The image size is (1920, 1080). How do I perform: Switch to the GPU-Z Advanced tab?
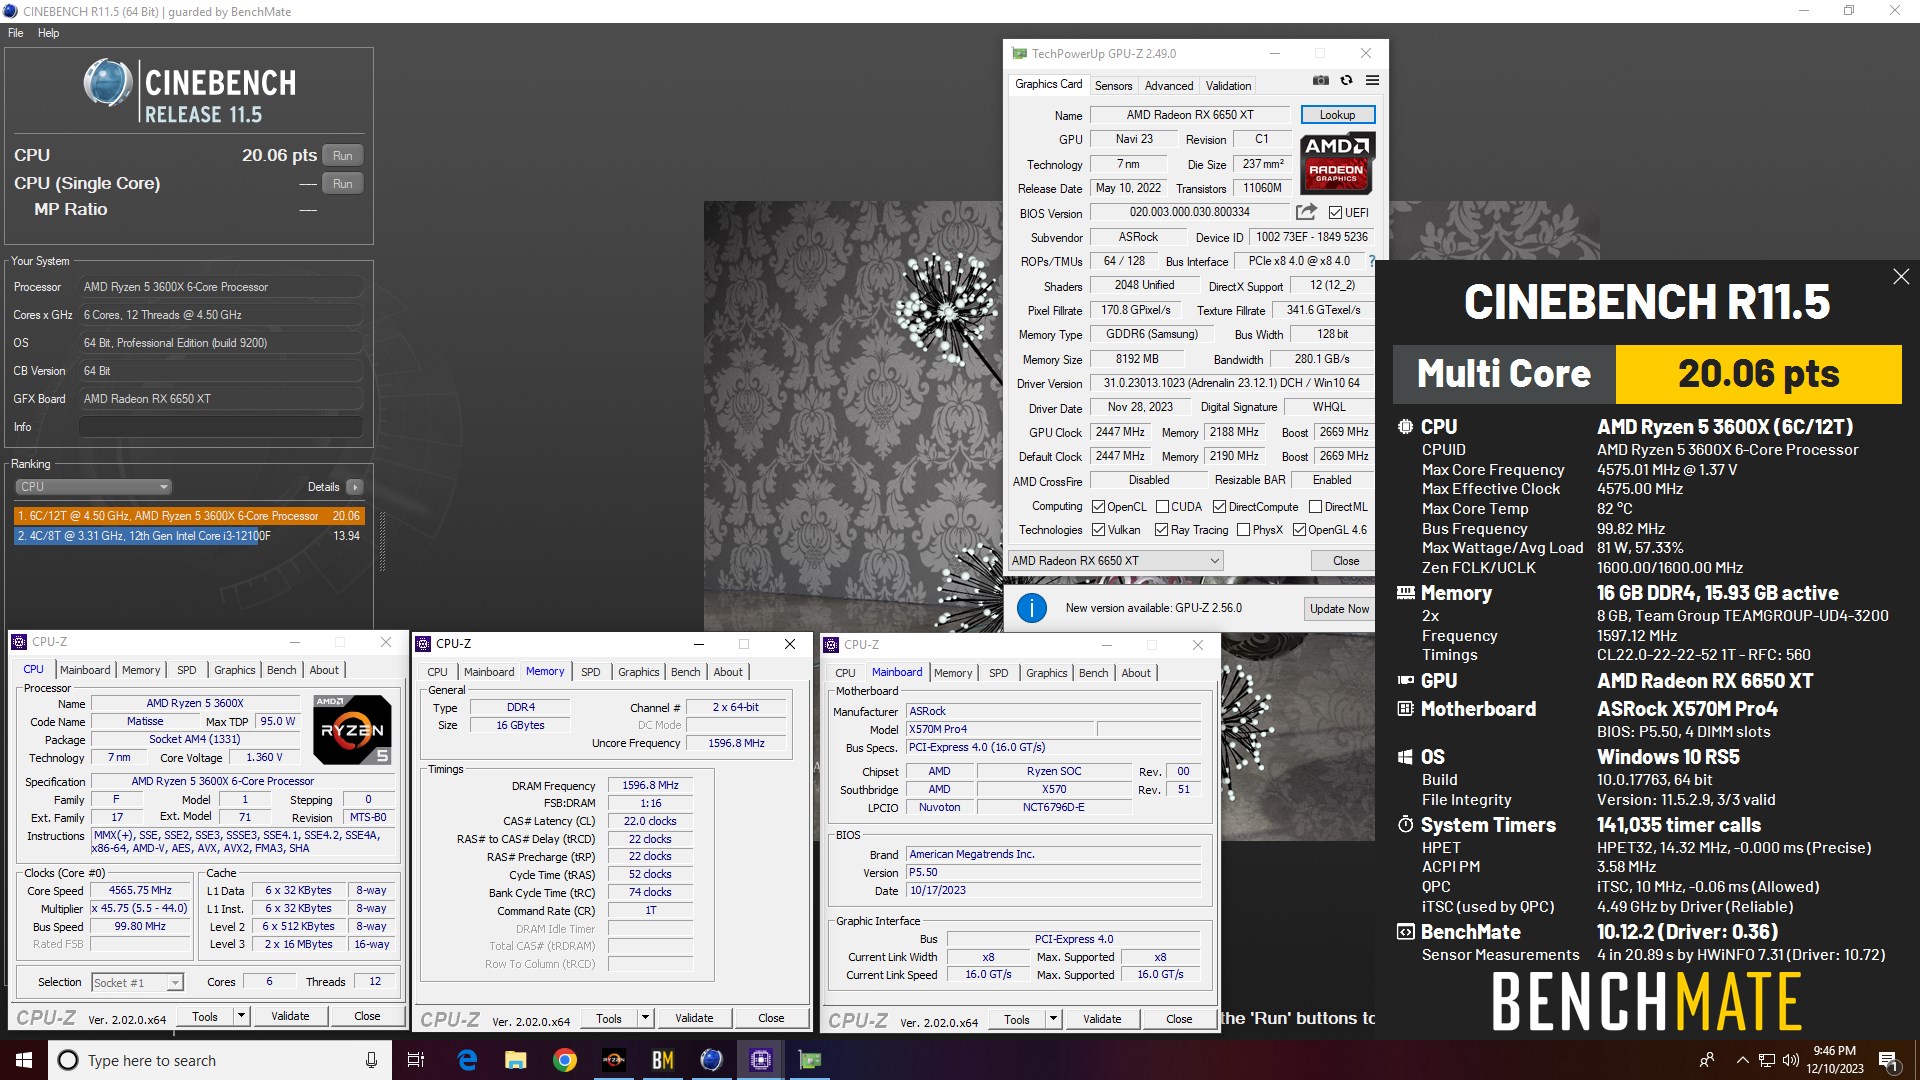coord(1168,86)
